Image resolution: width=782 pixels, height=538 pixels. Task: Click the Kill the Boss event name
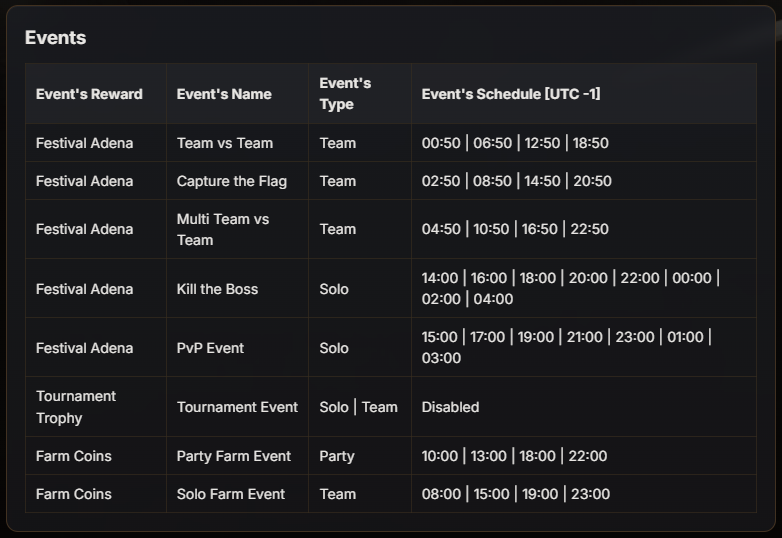point(217,289)
